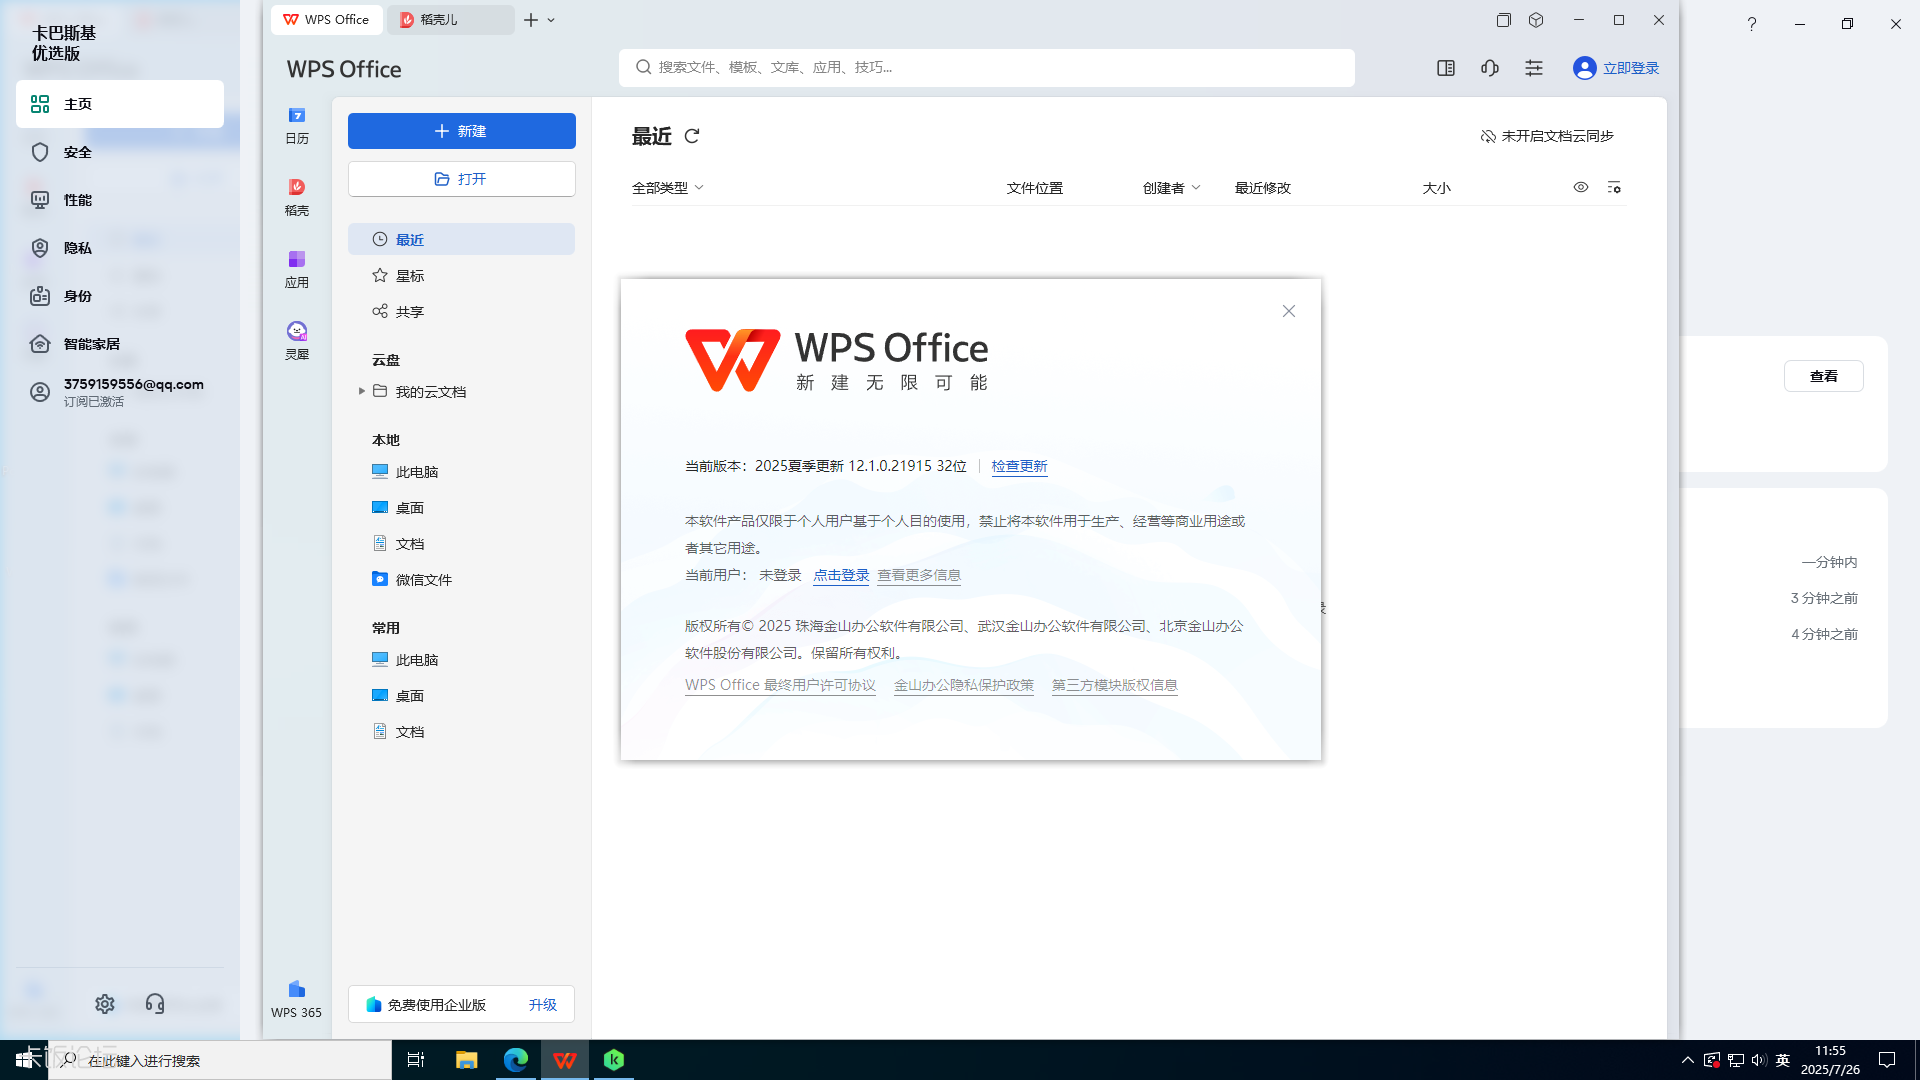The height and width of the screenshot is (1080, 1920).
Task: Open the WPS Office 最终用户许可协议 link
Action: coord(780,685)
